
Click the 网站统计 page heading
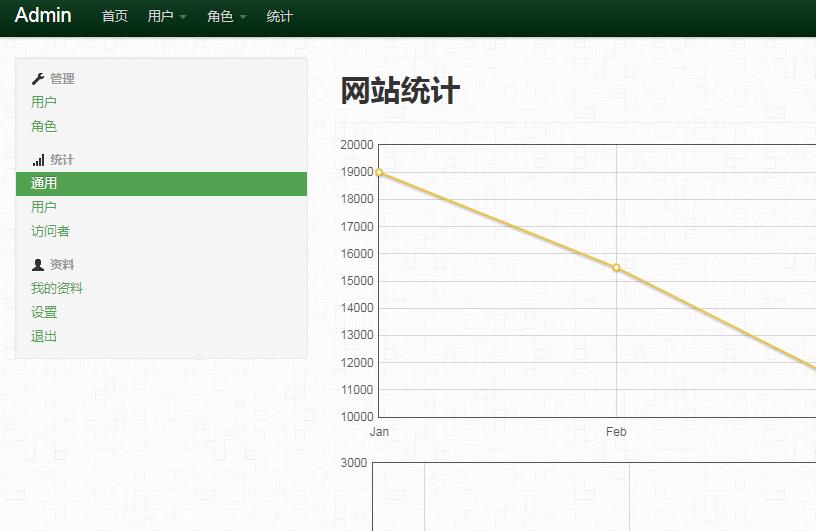click(400, 91)
